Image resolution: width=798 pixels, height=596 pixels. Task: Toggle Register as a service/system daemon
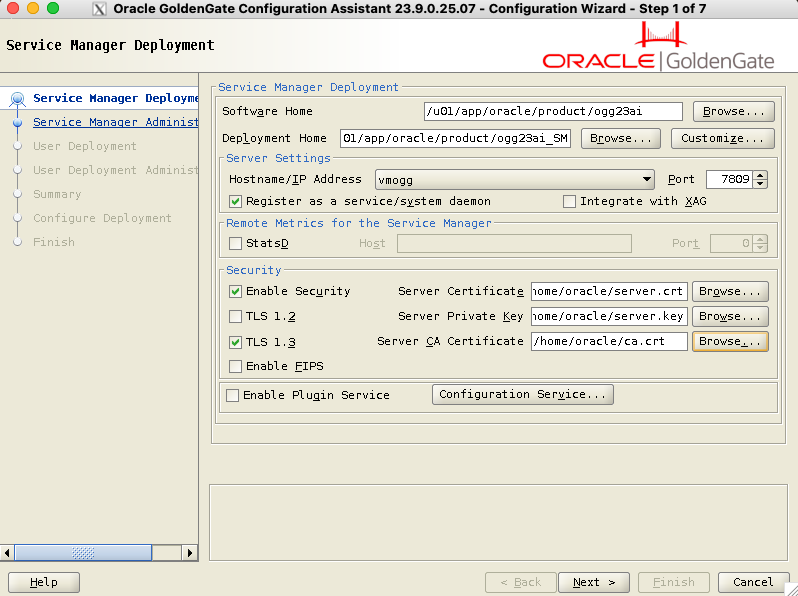[236, 201]
